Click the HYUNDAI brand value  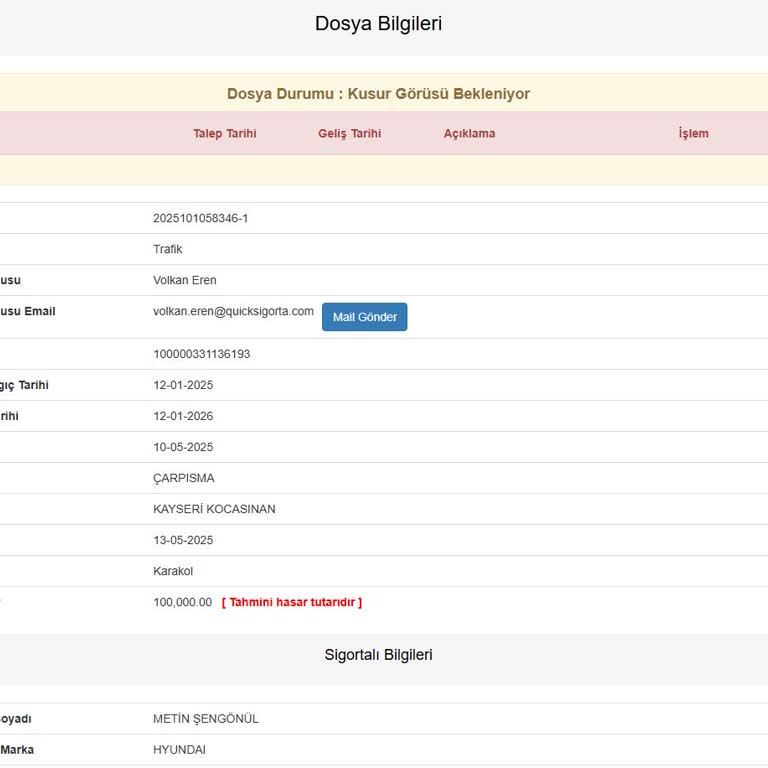179,750
